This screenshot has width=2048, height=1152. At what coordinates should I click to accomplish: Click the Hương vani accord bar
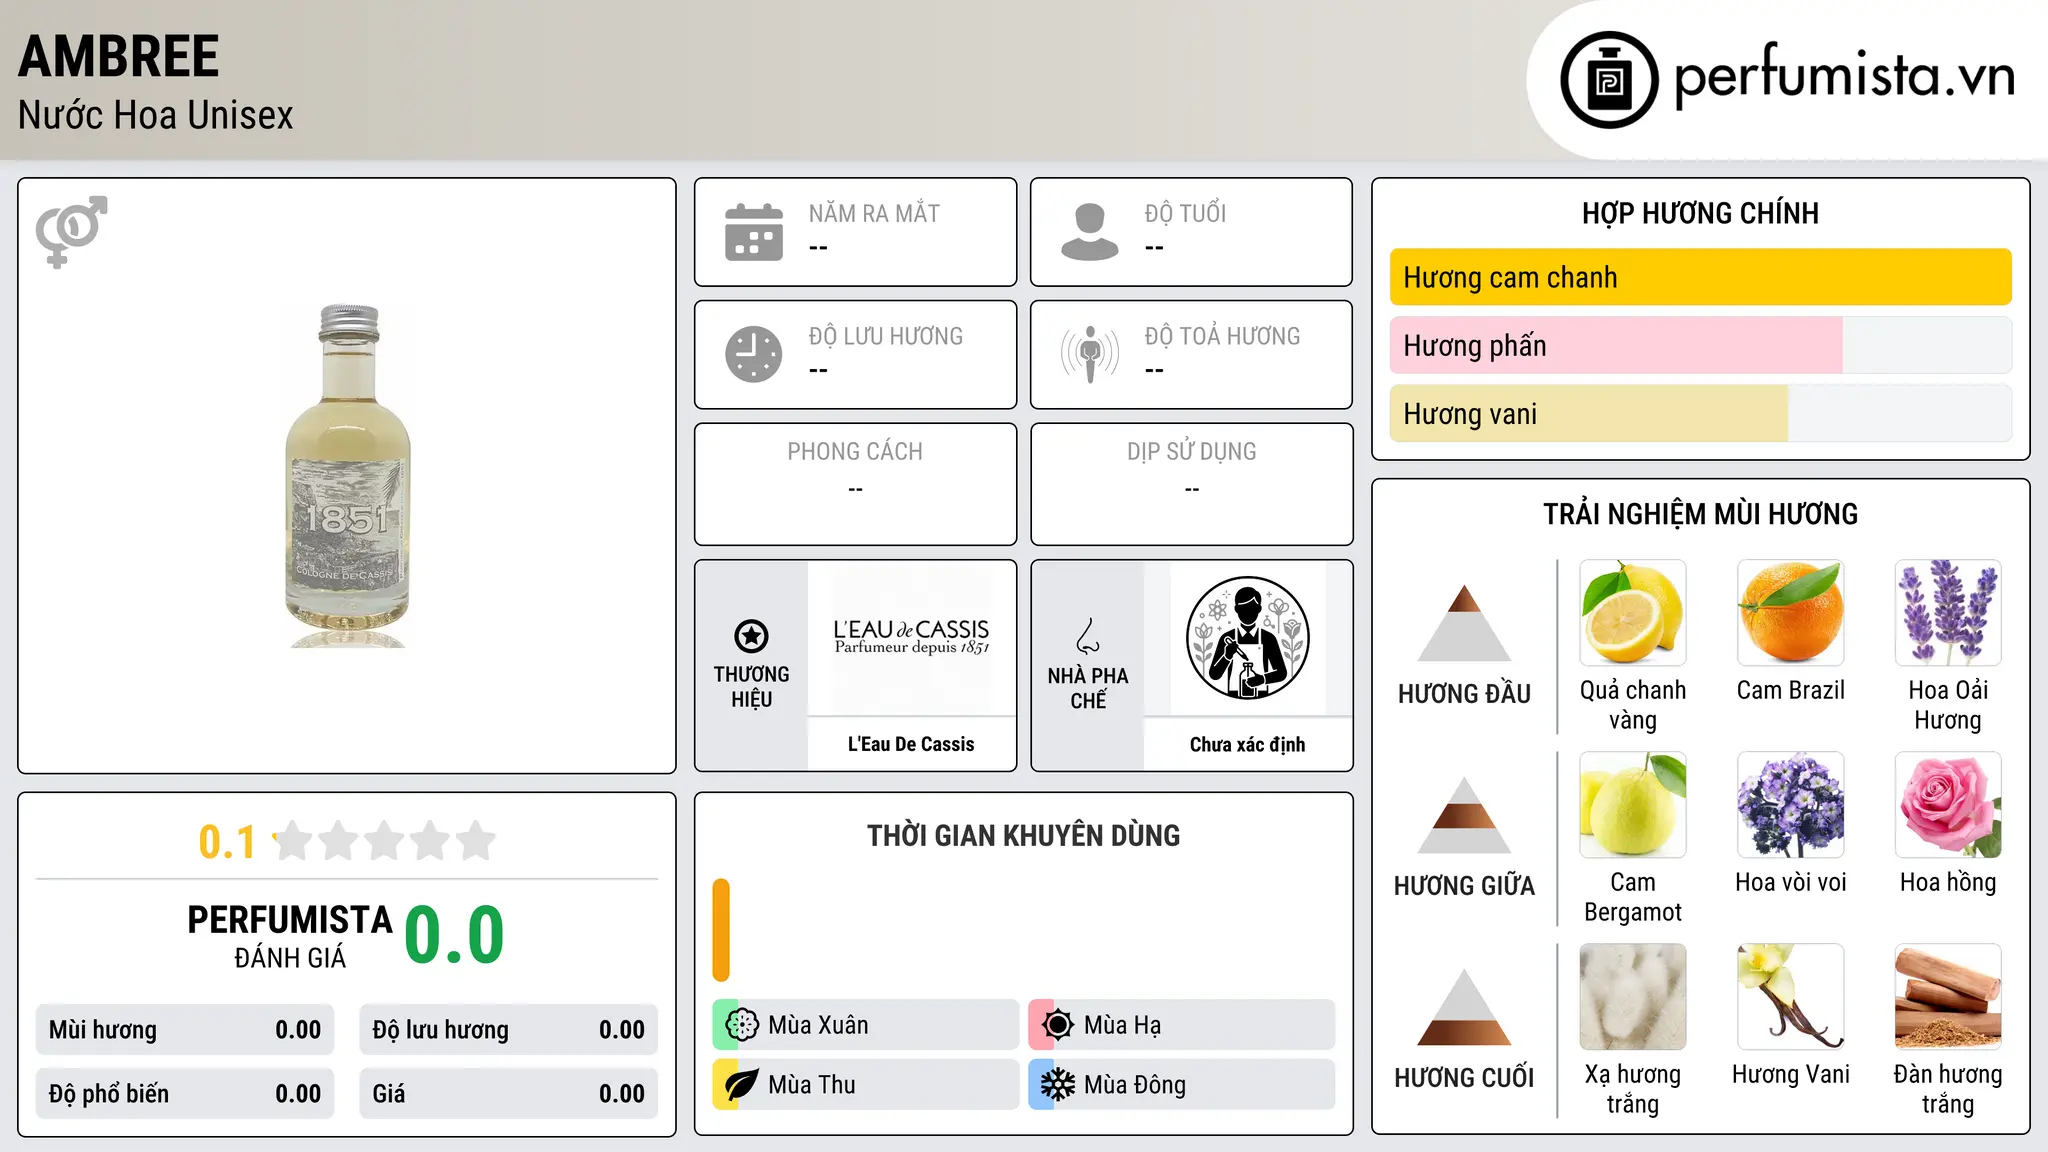tap(1701, 413)
